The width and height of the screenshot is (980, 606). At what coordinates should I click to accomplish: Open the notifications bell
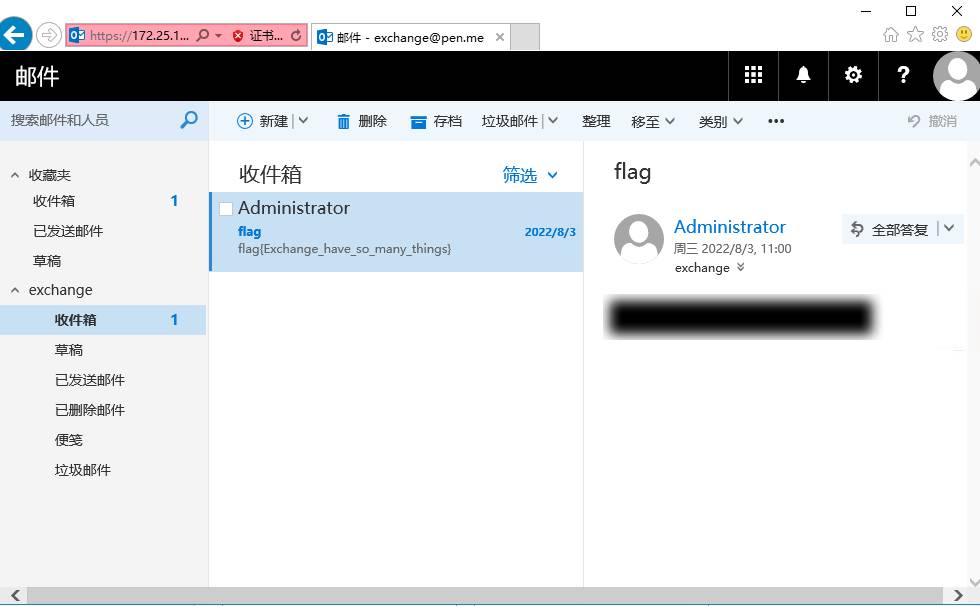click(803, 75)
